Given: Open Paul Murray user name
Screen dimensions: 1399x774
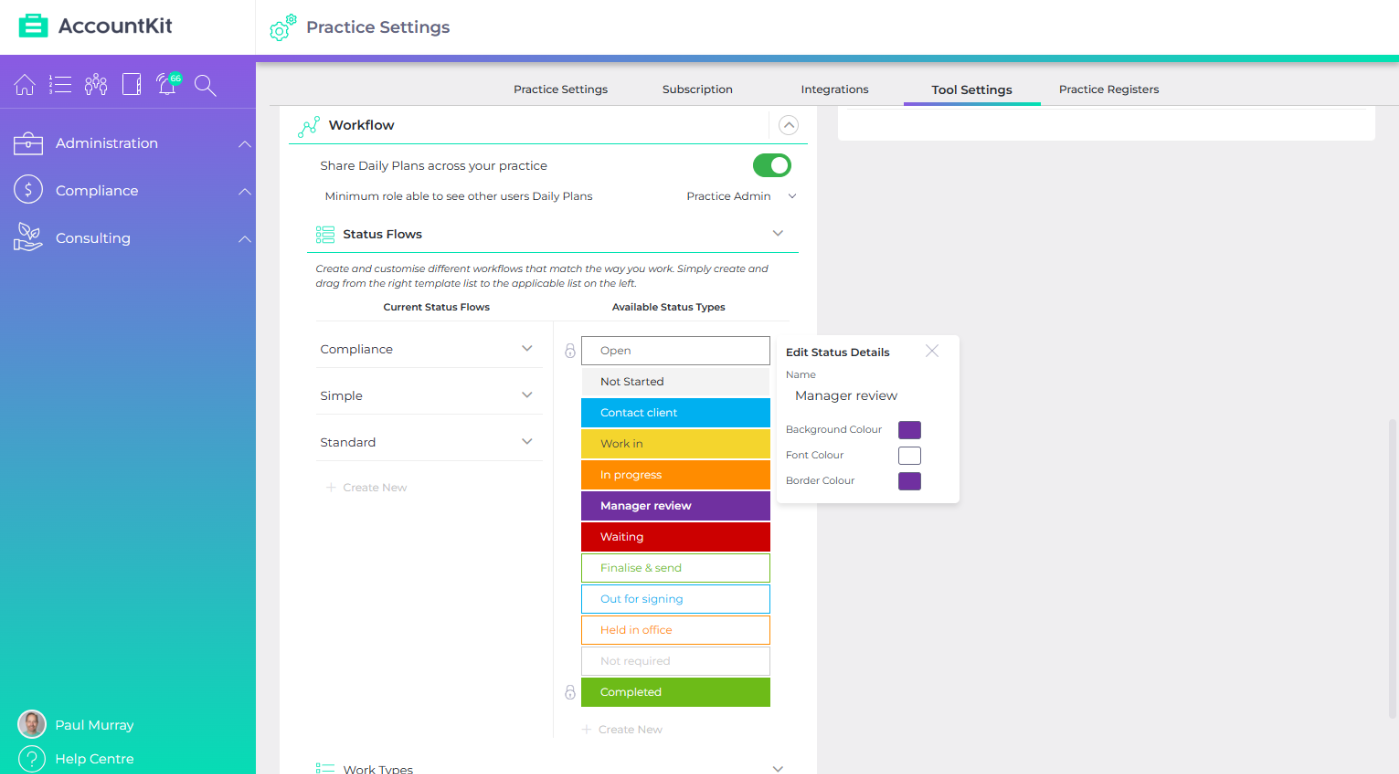Looking at the screenshot, I should click(94, 725).
